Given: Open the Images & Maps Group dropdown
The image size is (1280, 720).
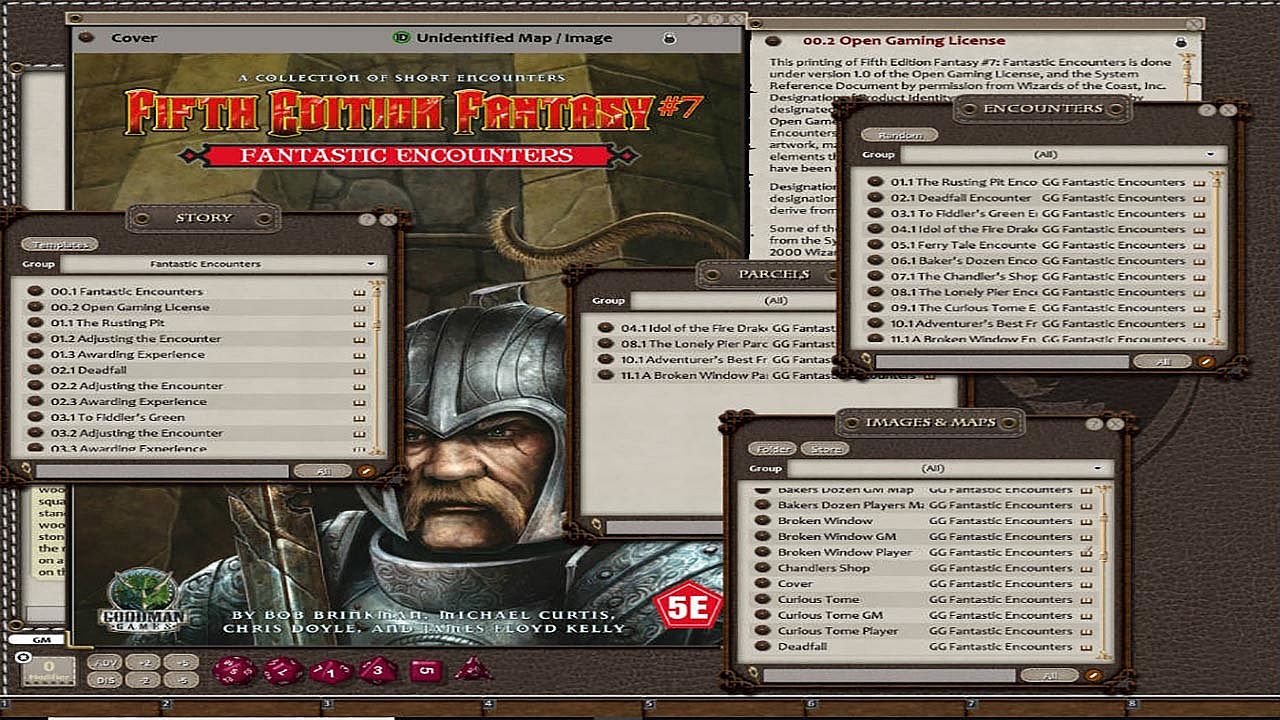Looking at the screenshot, I should pos(950,468).
